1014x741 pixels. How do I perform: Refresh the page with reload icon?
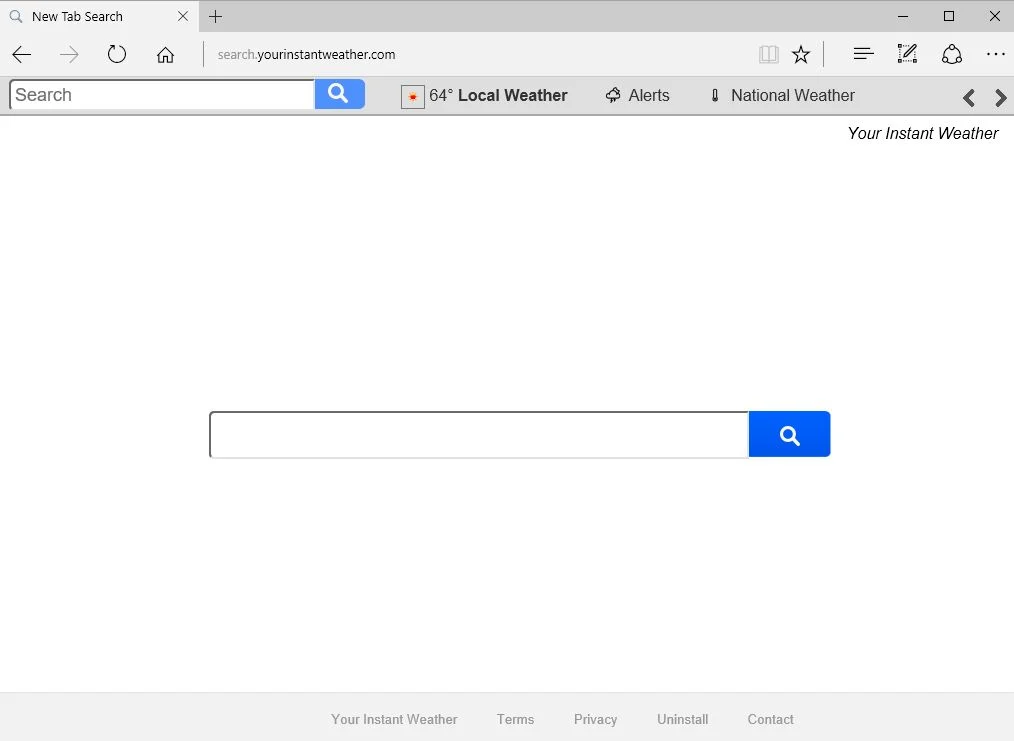117,54
